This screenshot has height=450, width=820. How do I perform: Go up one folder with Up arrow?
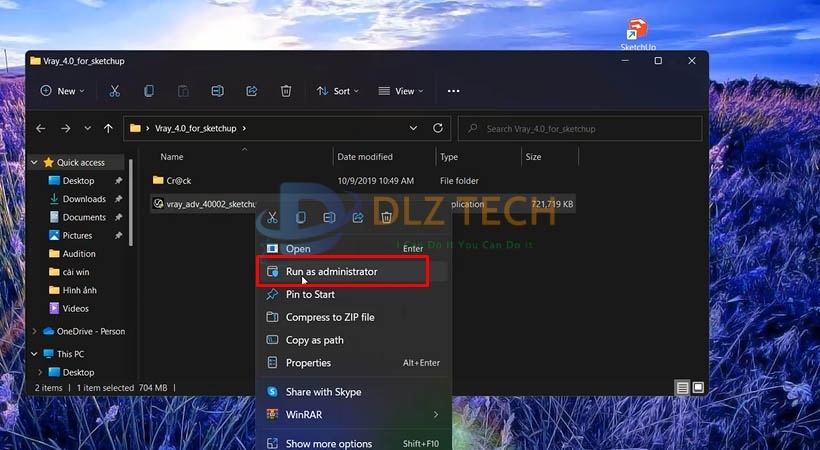point(108,129)
